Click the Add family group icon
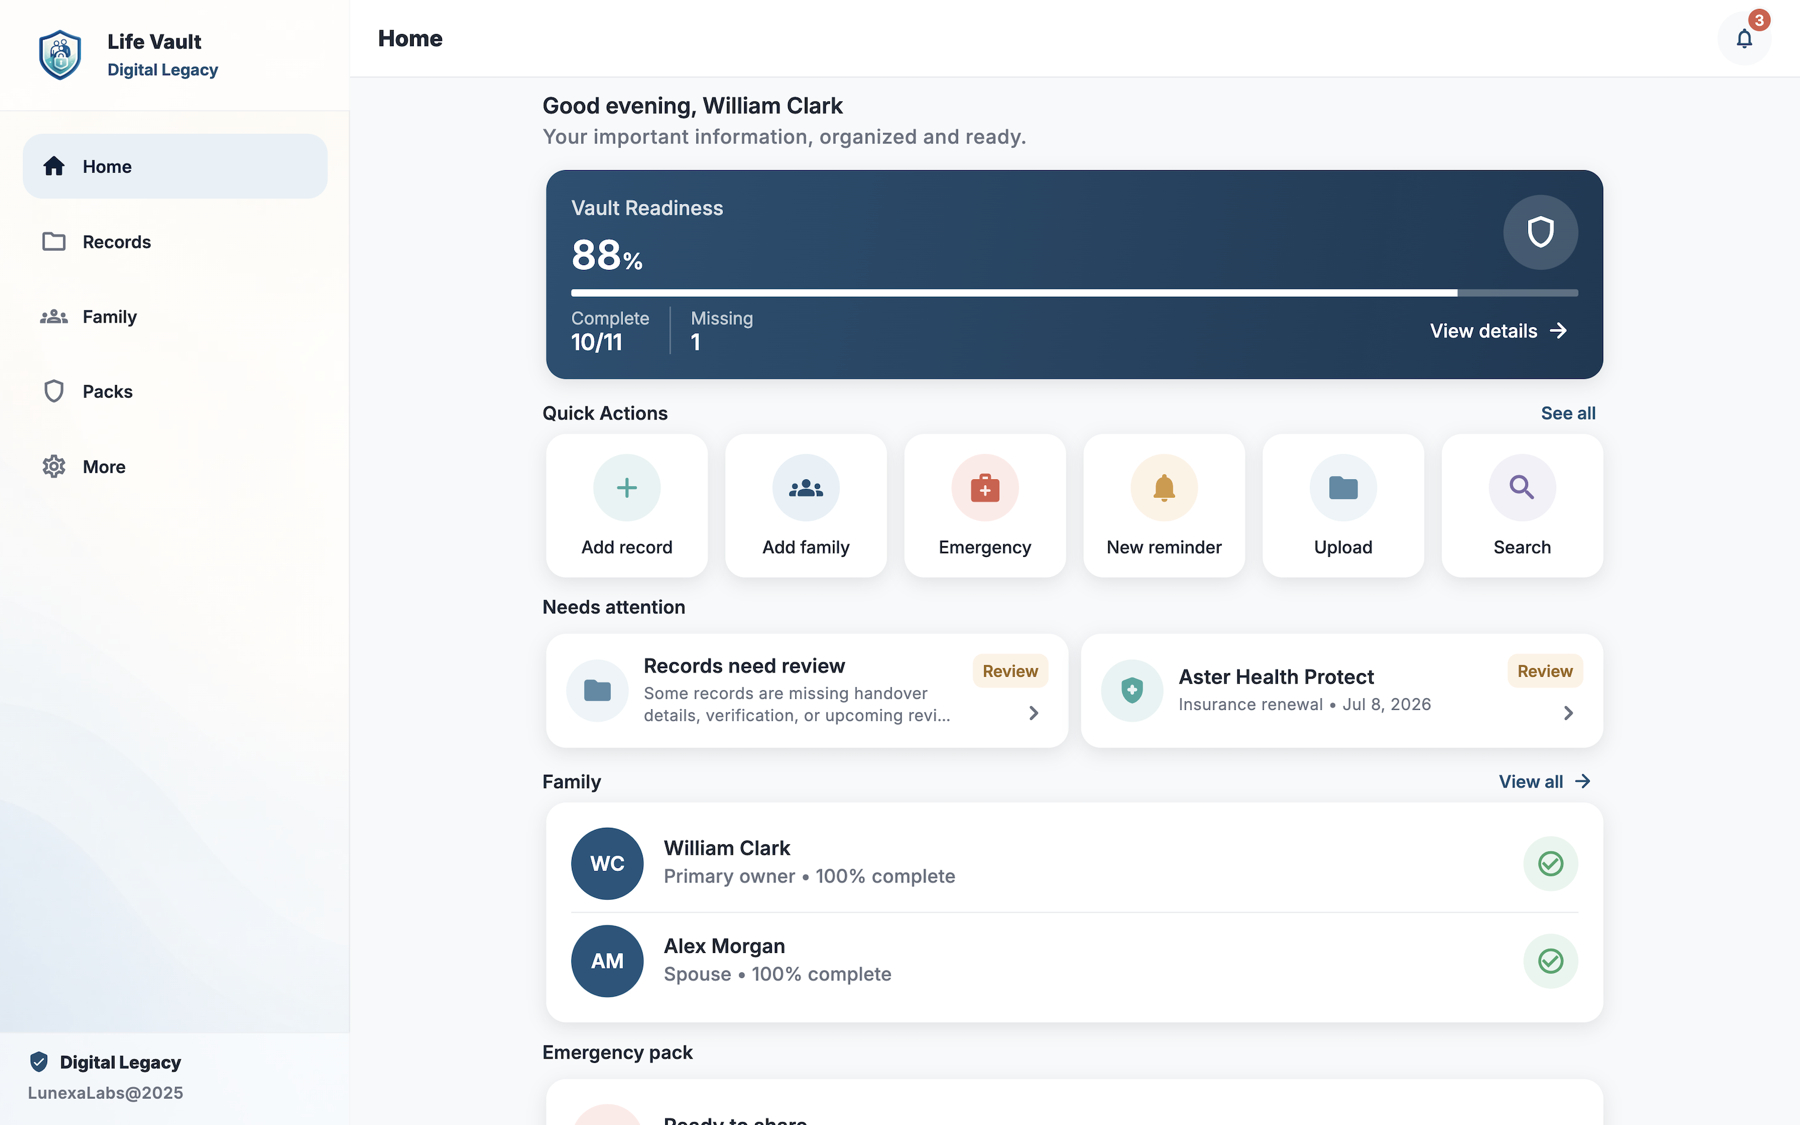 tap(806, 488)
